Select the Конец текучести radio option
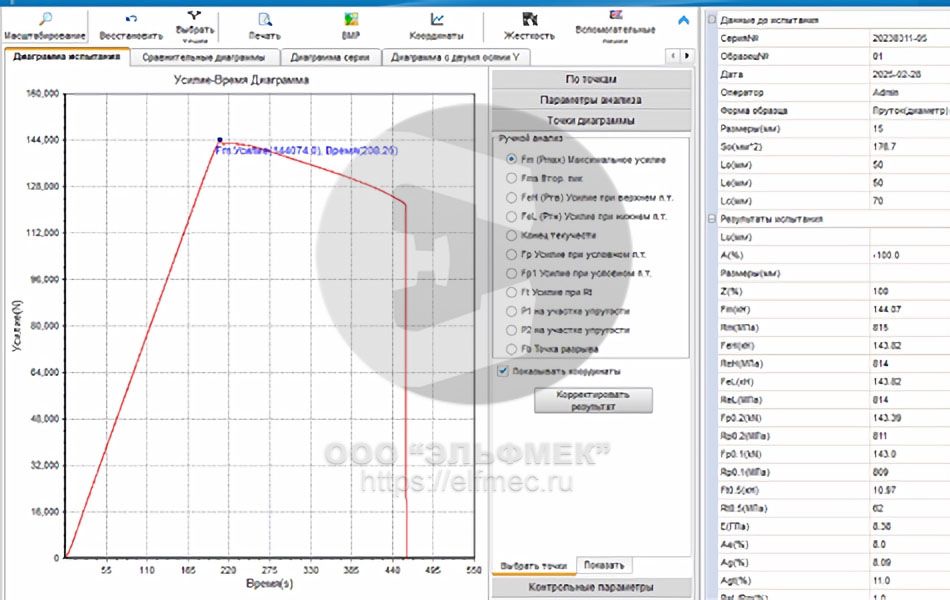The image size is (950, 600). 511,235
